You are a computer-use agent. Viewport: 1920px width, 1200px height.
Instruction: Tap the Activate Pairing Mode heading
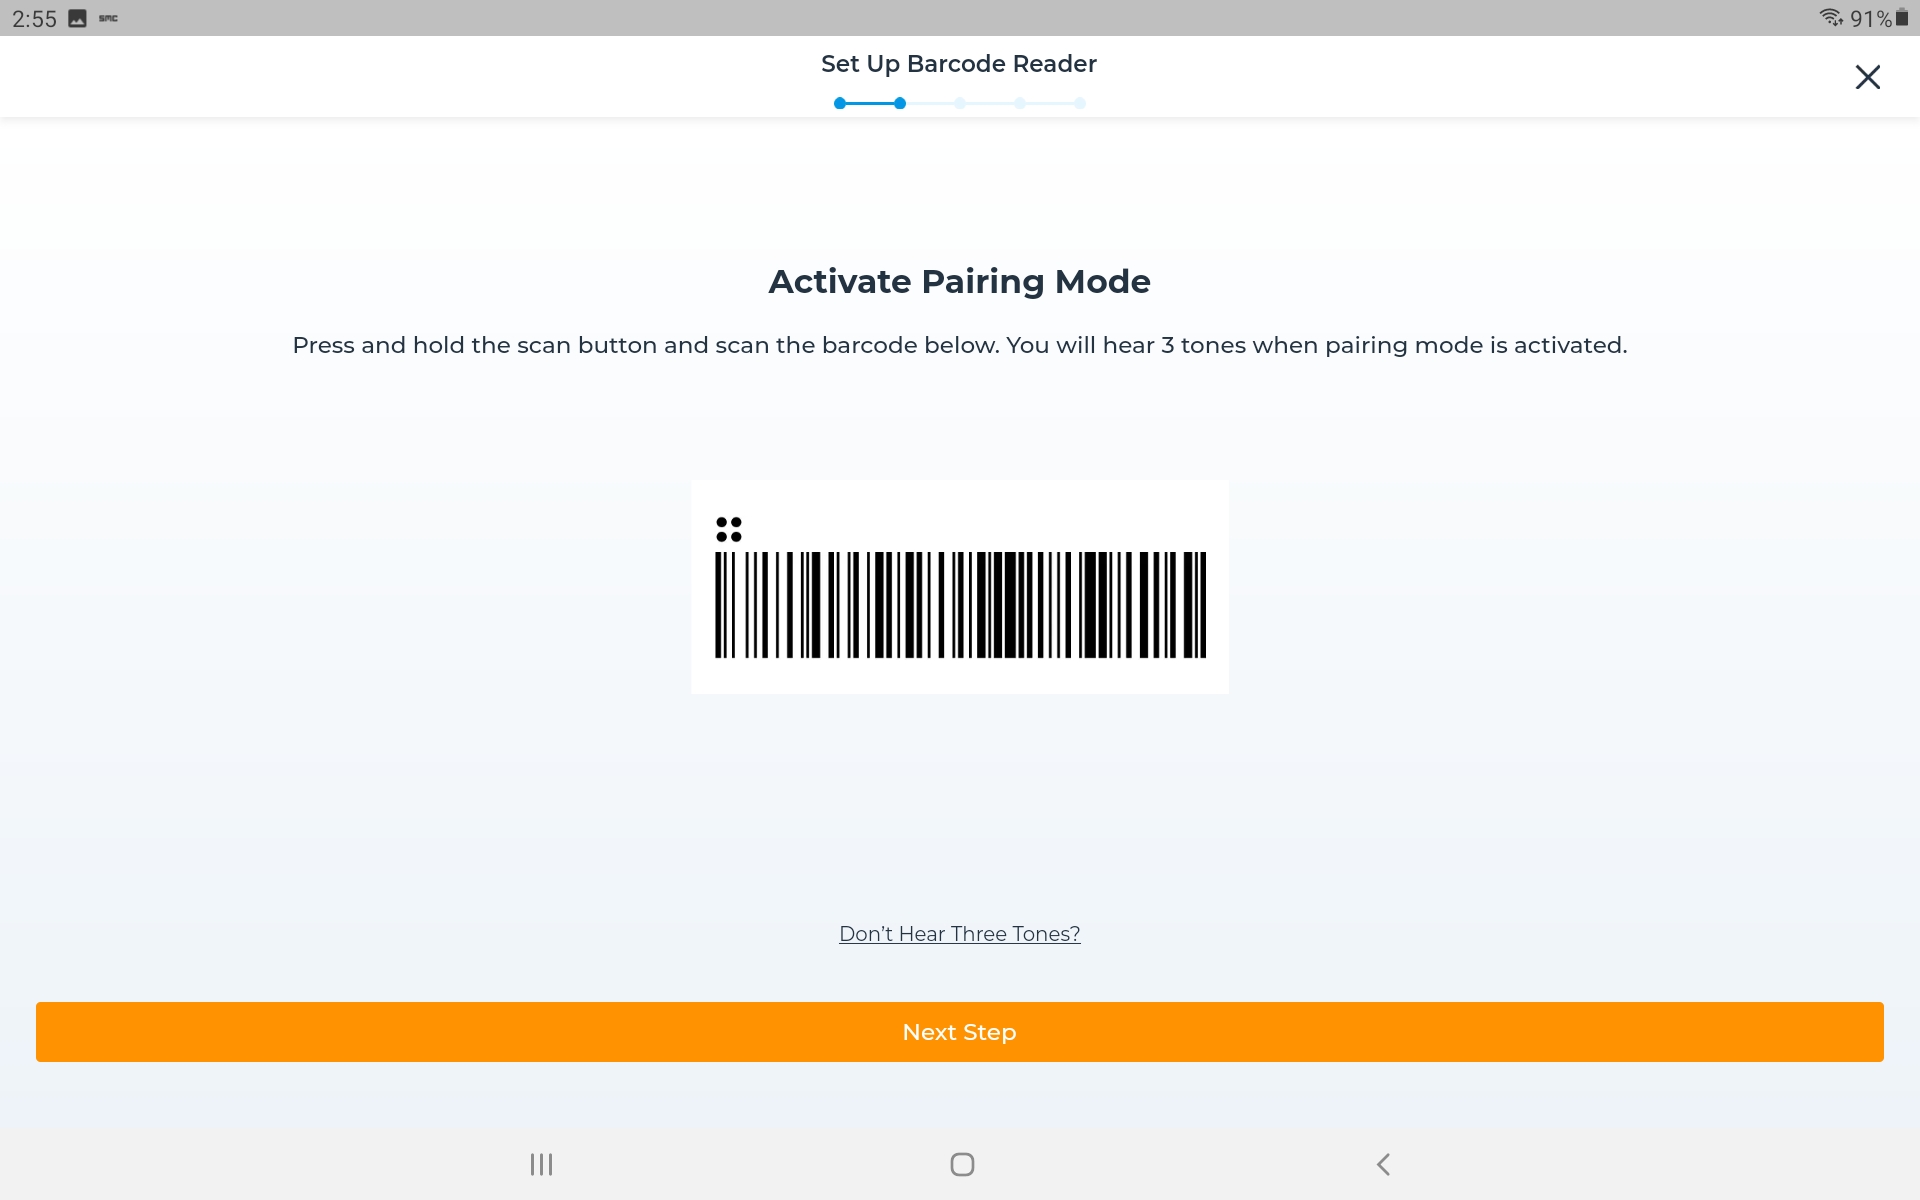[x=960, y=282]
